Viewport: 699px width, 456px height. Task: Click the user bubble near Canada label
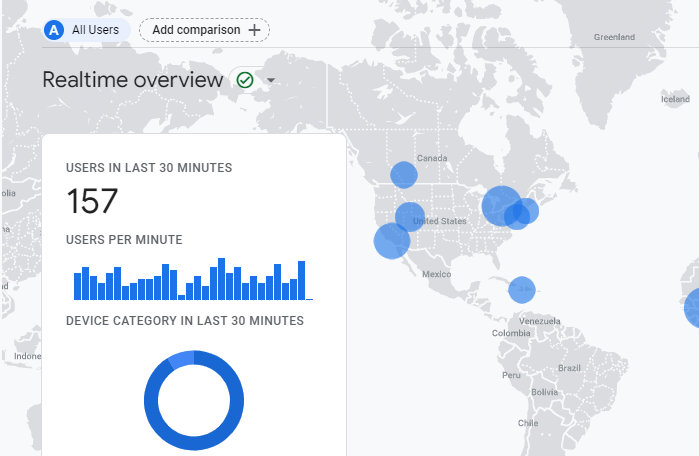[x=404, y=175]
